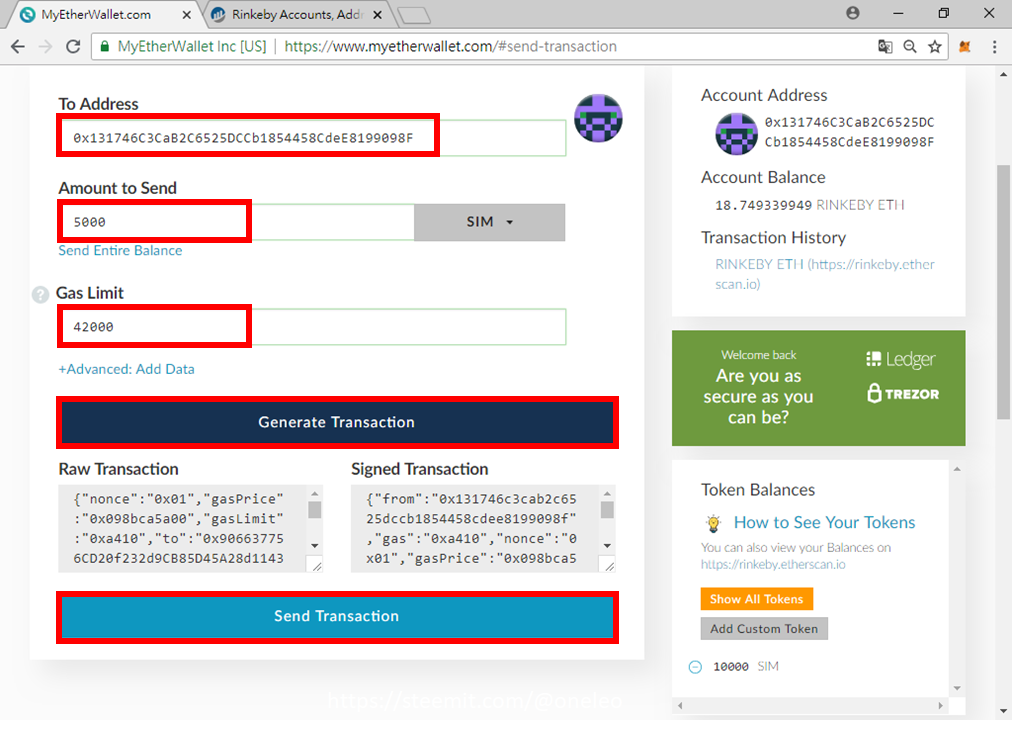
Task: Click the Amount to Send field
Action: [236, 222]
